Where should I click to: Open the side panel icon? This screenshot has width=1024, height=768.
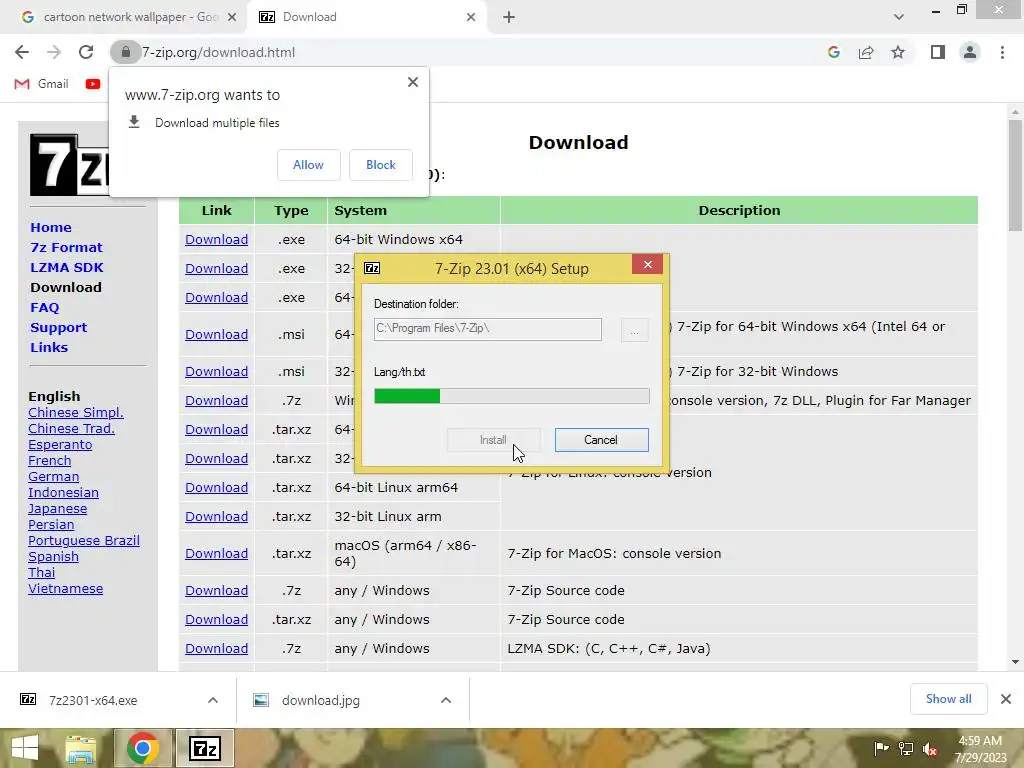click(938, 52)
